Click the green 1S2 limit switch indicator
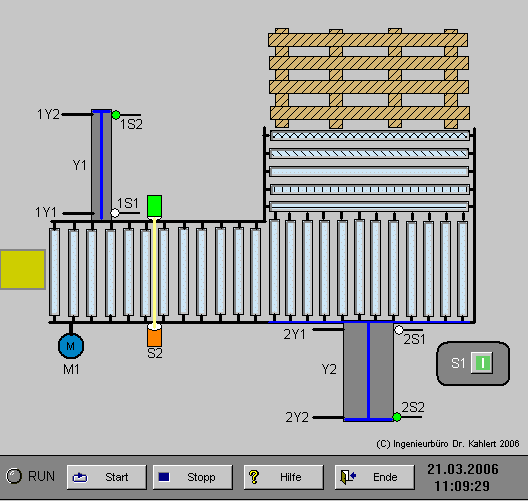The width and height of the screenshot is (528, 501). coord(116,115)
